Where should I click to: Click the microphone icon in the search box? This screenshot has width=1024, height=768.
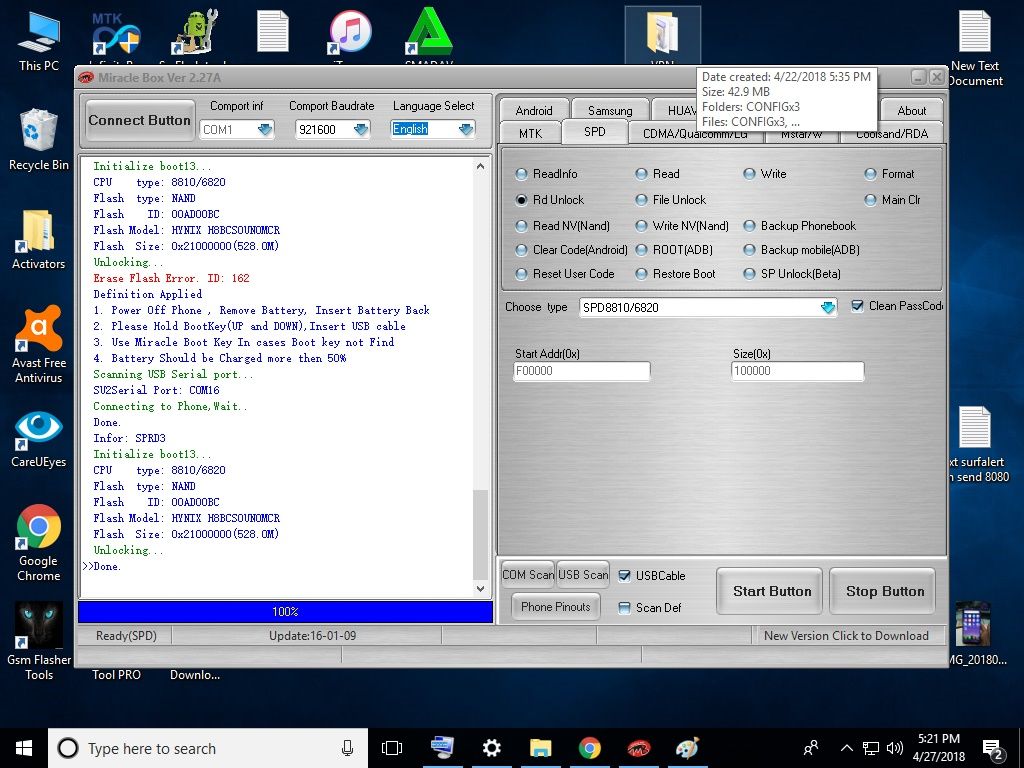click(x=347, y=748)
